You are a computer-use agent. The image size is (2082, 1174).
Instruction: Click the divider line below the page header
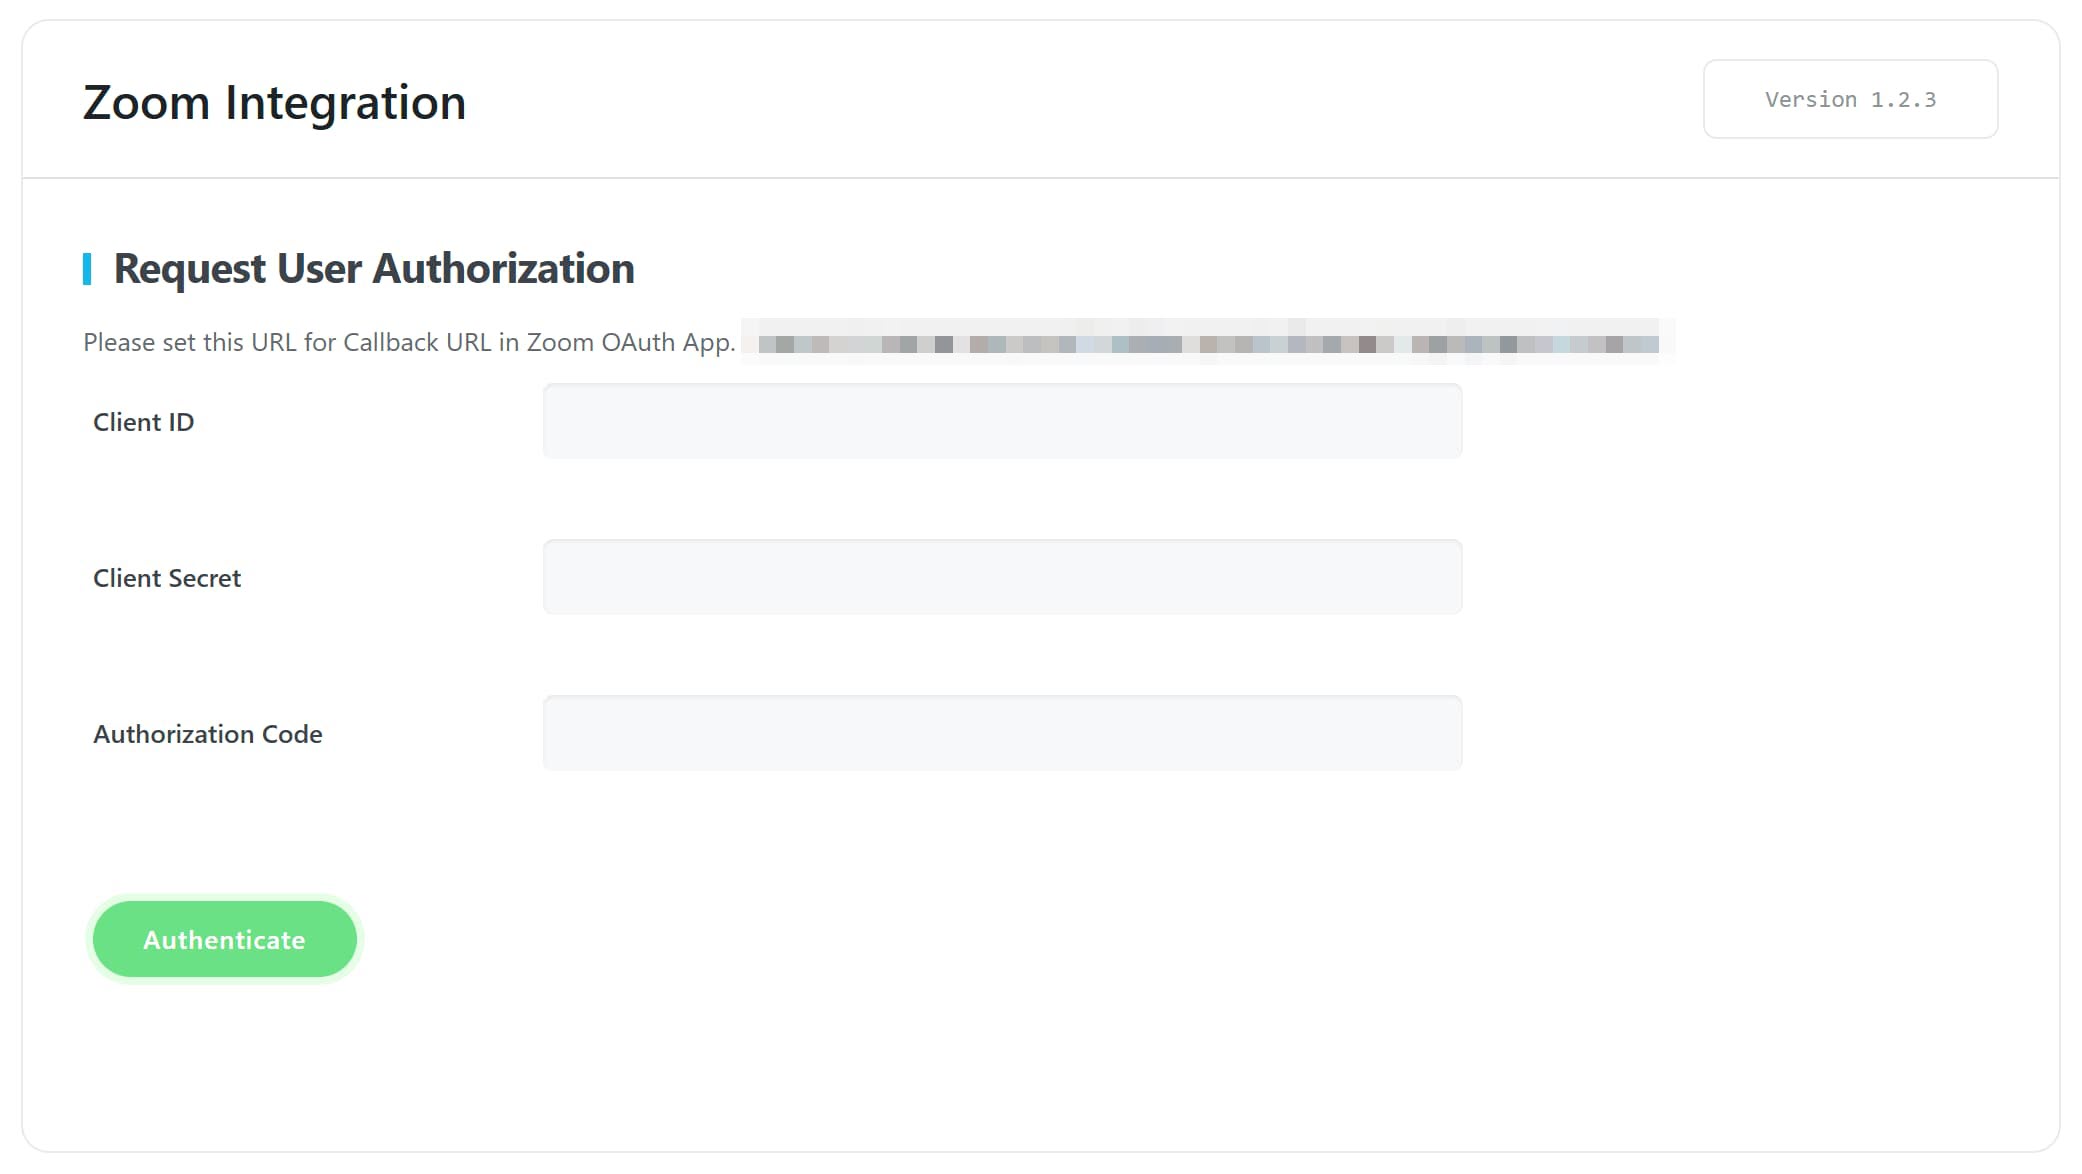1041,177
